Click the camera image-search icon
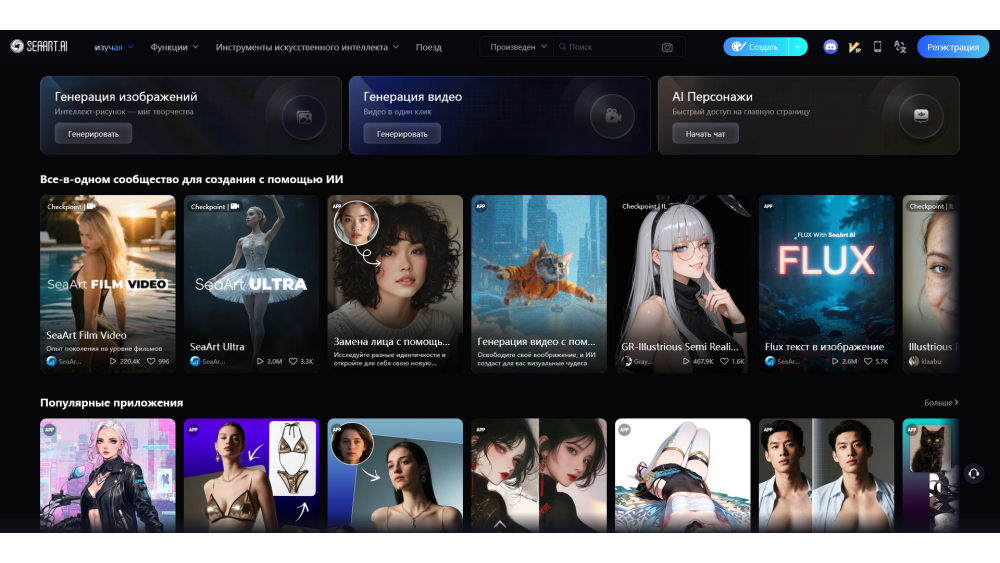The height and width of the screenshot is (563, 1000). [x=667, y=47]
